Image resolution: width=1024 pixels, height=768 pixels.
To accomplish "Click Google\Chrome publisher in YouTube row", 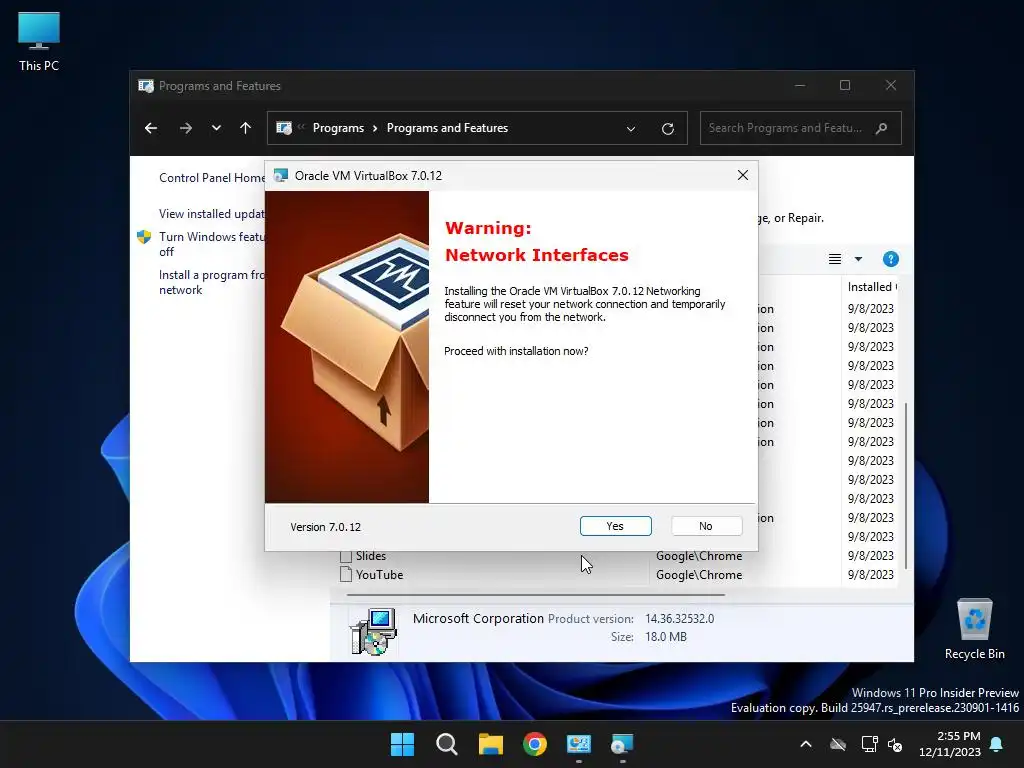I will pyautogui.click(x=699, y=575).
